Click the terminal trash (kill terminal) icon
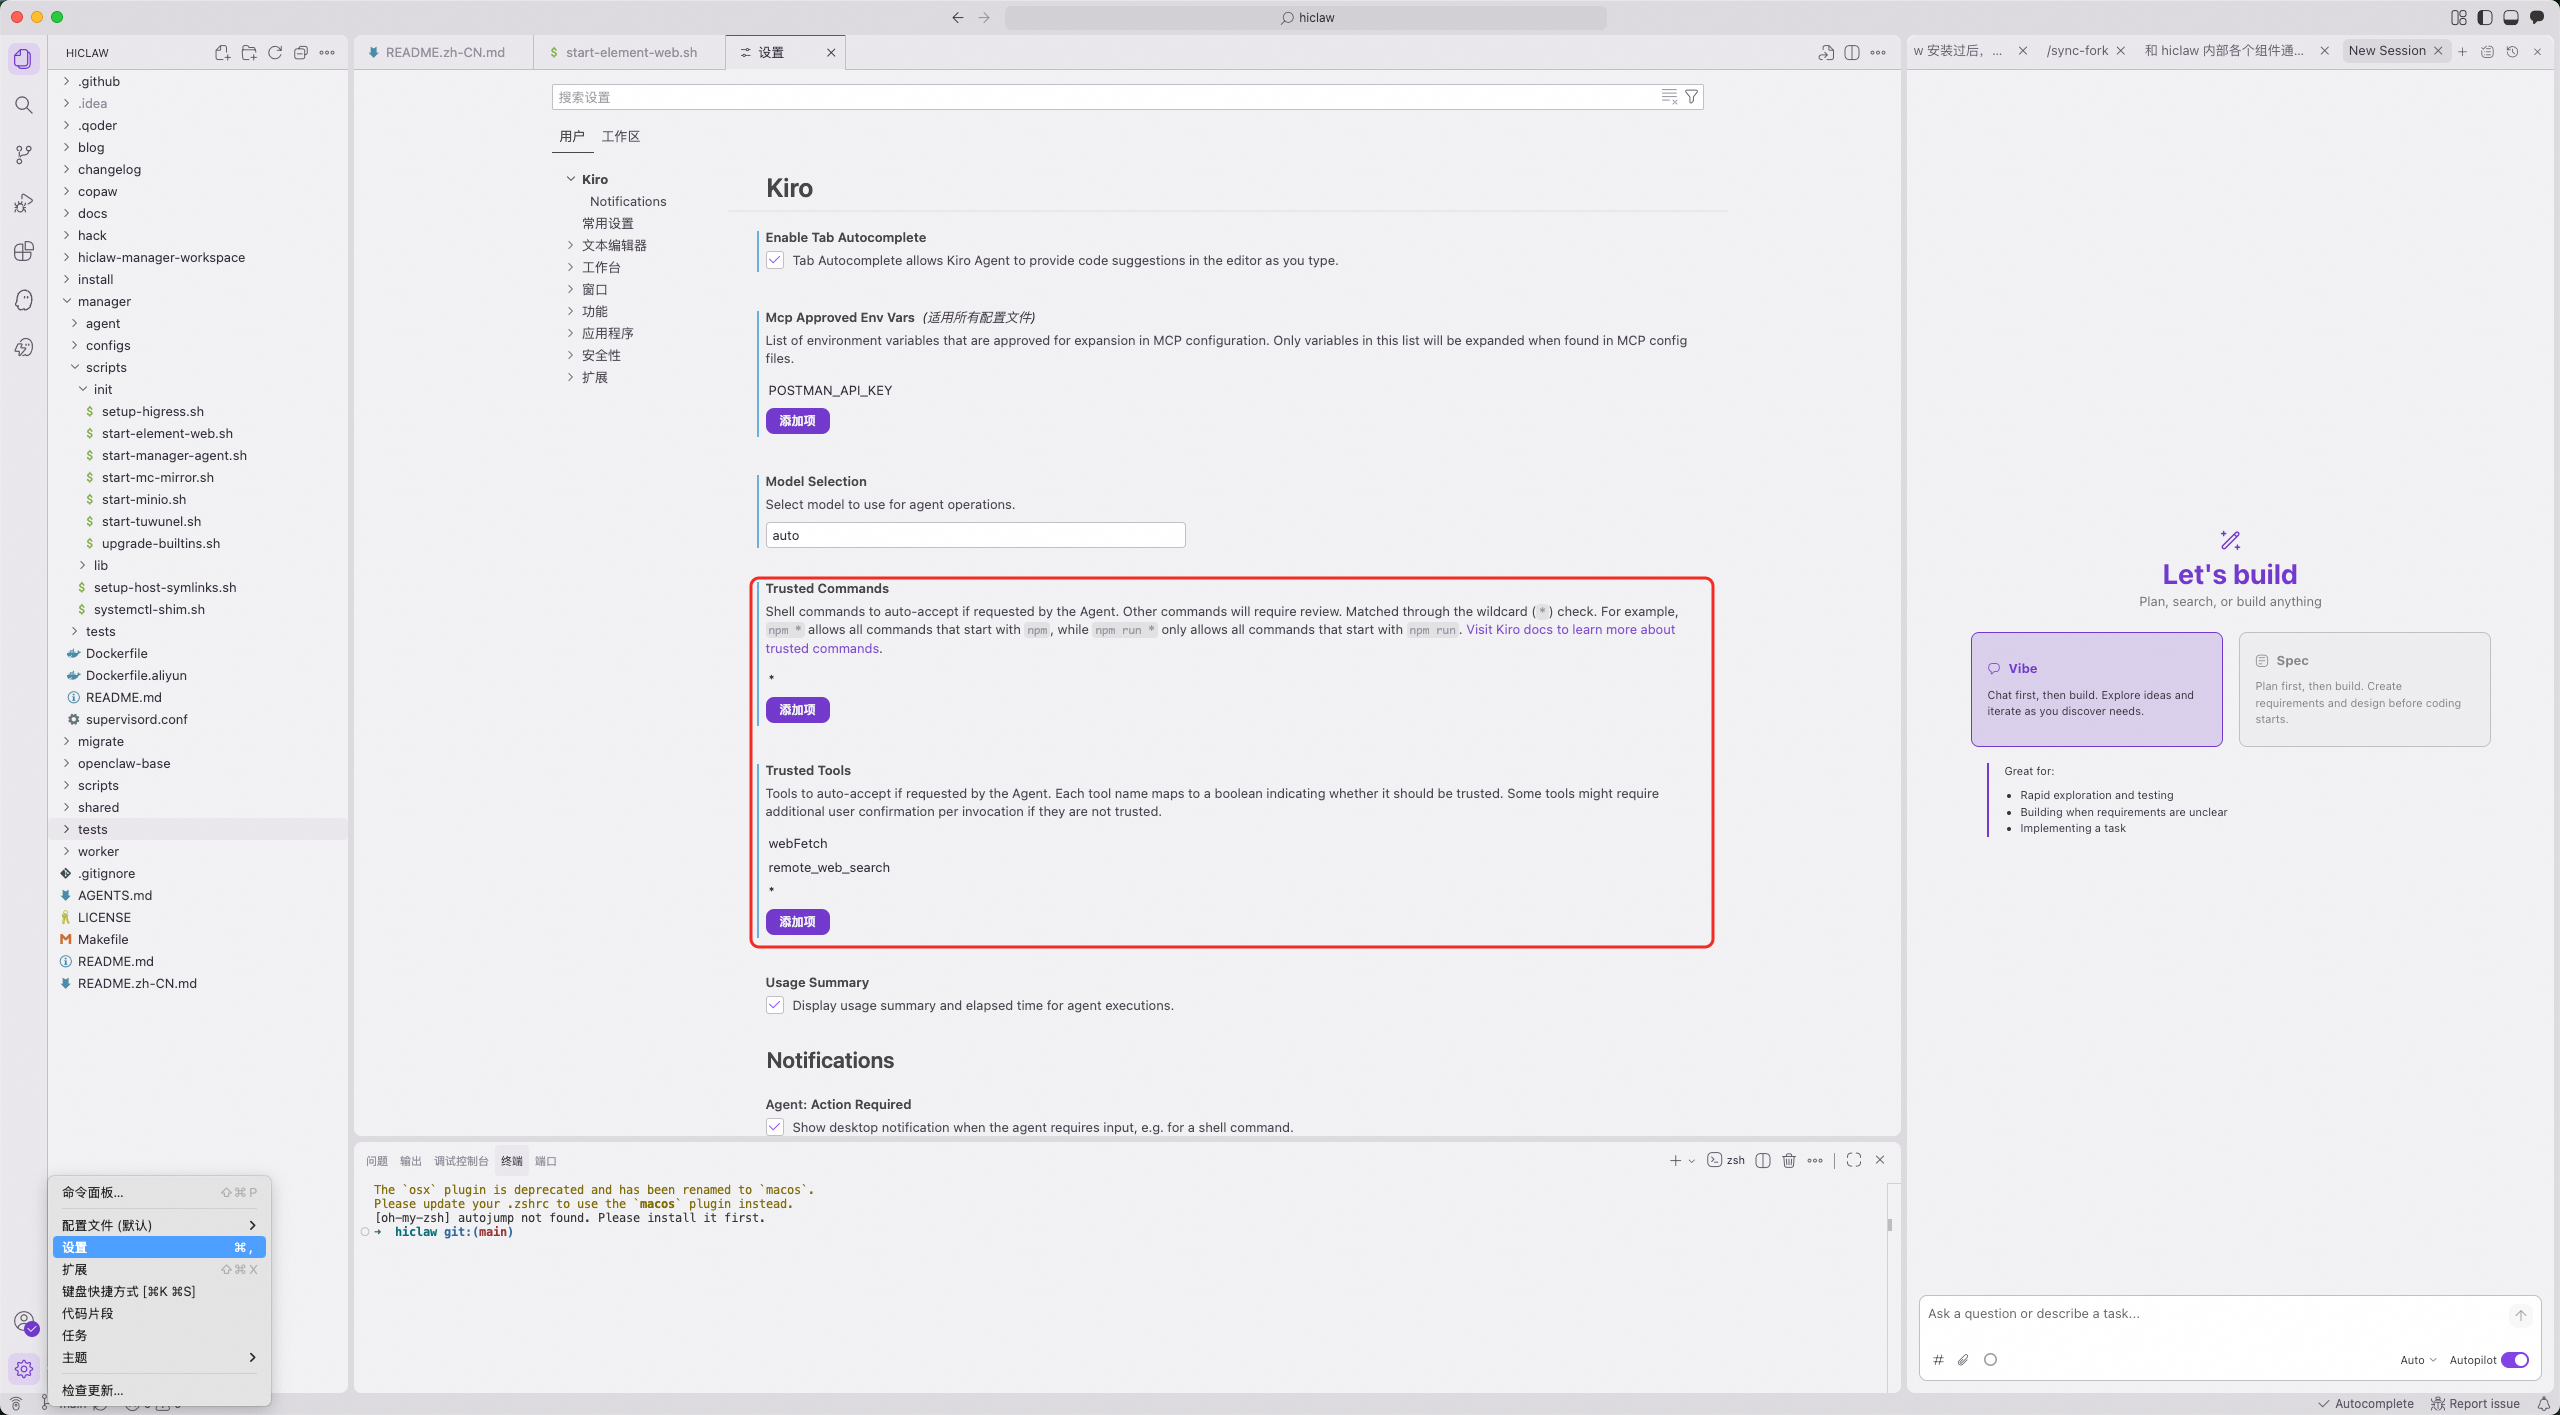The height and width of the screenshot is (1415, 2560). [x=1789, y=1160]
